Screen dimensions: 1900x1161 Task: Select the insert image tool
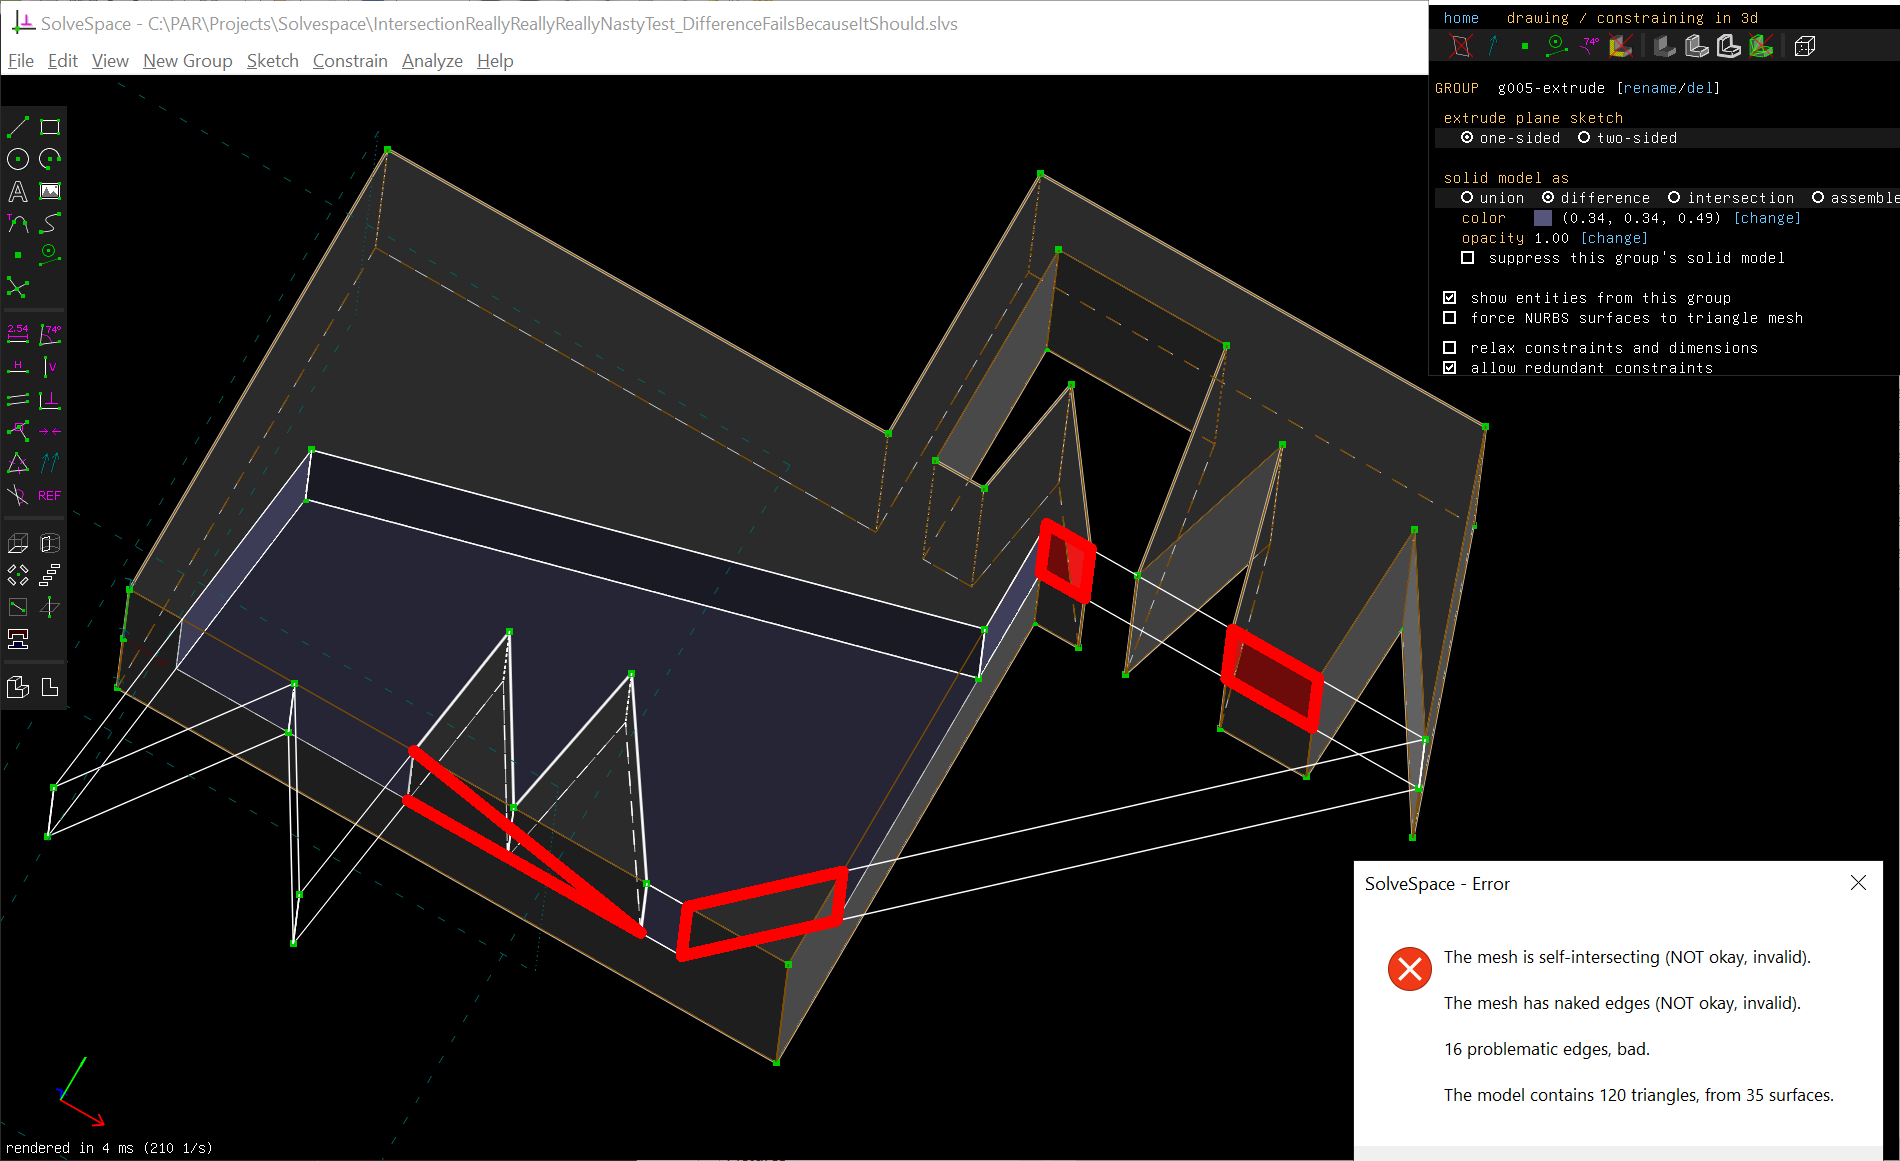[50, 191]
